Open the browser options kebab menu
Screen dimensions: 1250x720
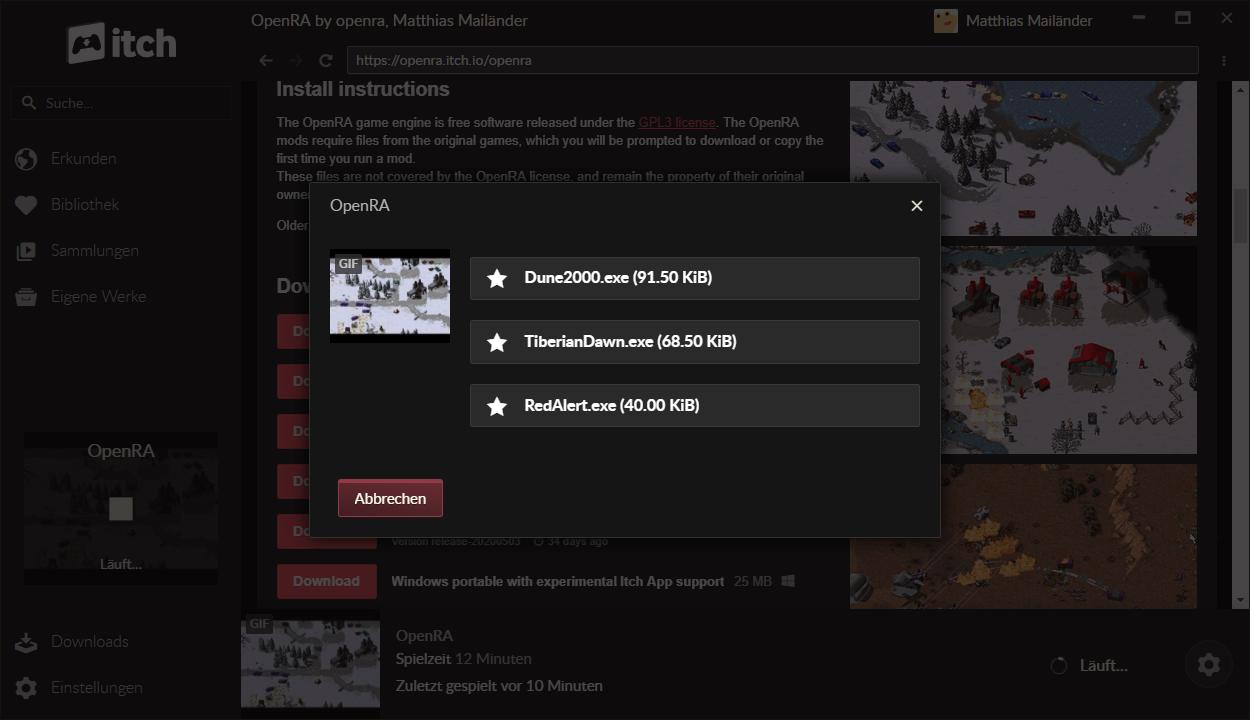pos(1223,60)
